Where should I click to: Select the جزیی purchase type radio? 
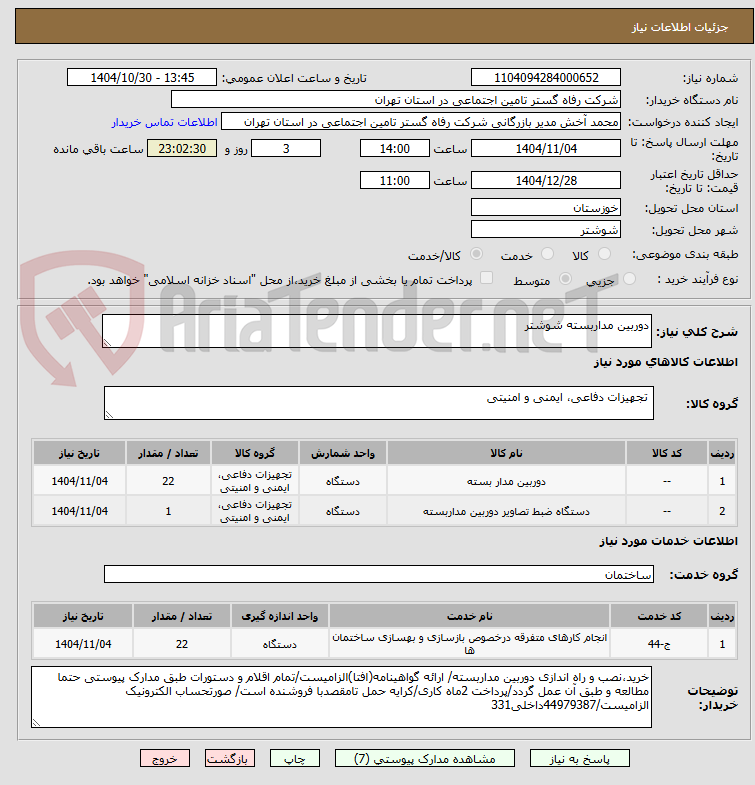[x=629, y=278]
